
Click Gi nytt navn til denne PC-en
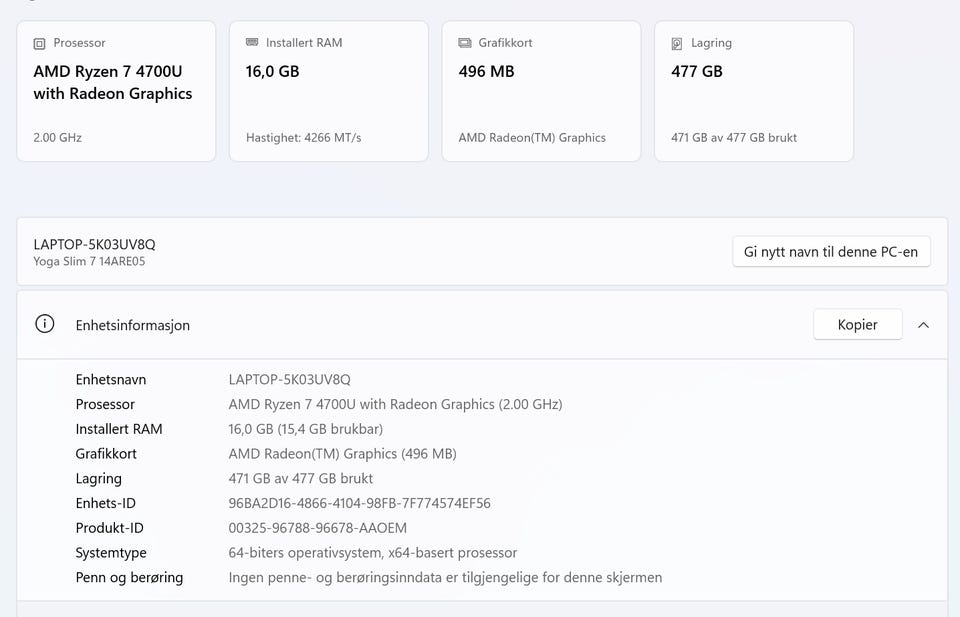click(831, 252)
